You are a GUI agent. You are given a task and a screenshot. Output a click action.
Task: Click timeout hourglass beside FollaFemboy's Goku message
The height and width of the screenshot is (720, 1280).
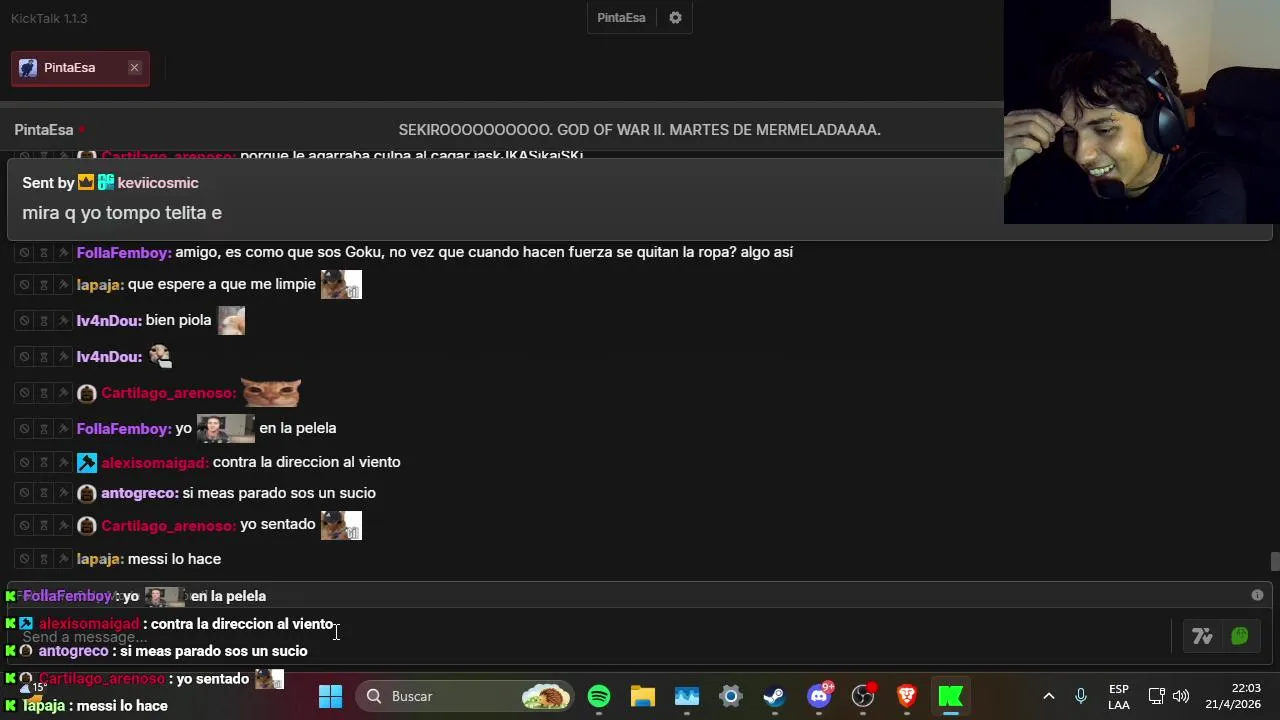click(44, 253)
